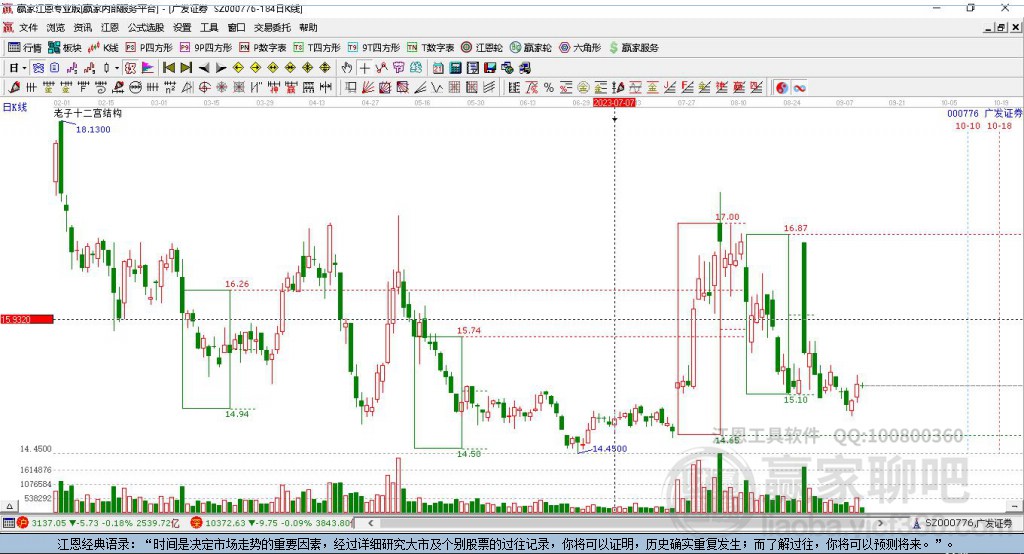1024x554 pixels.
Task: Click the 老子十二宫结构 indicator label
Action: (88, 114)
